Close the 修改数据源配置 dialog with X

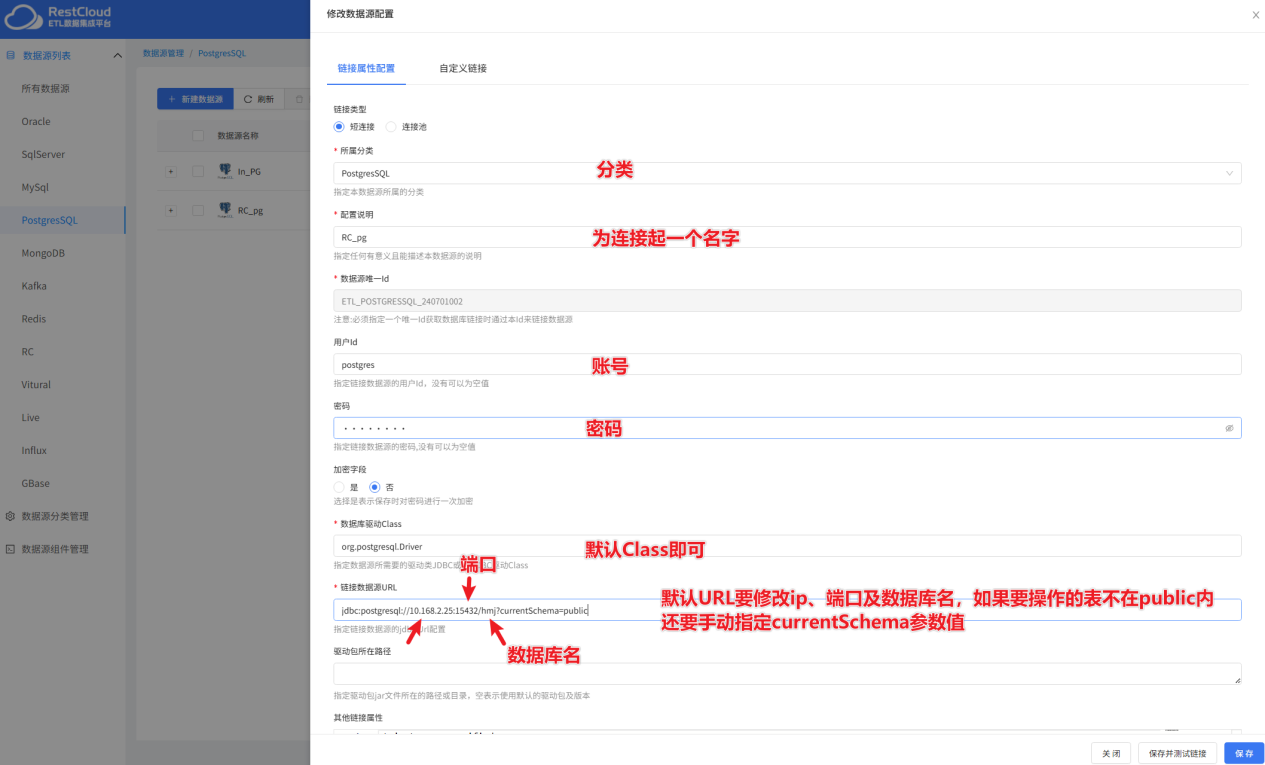pos(1255,15)
